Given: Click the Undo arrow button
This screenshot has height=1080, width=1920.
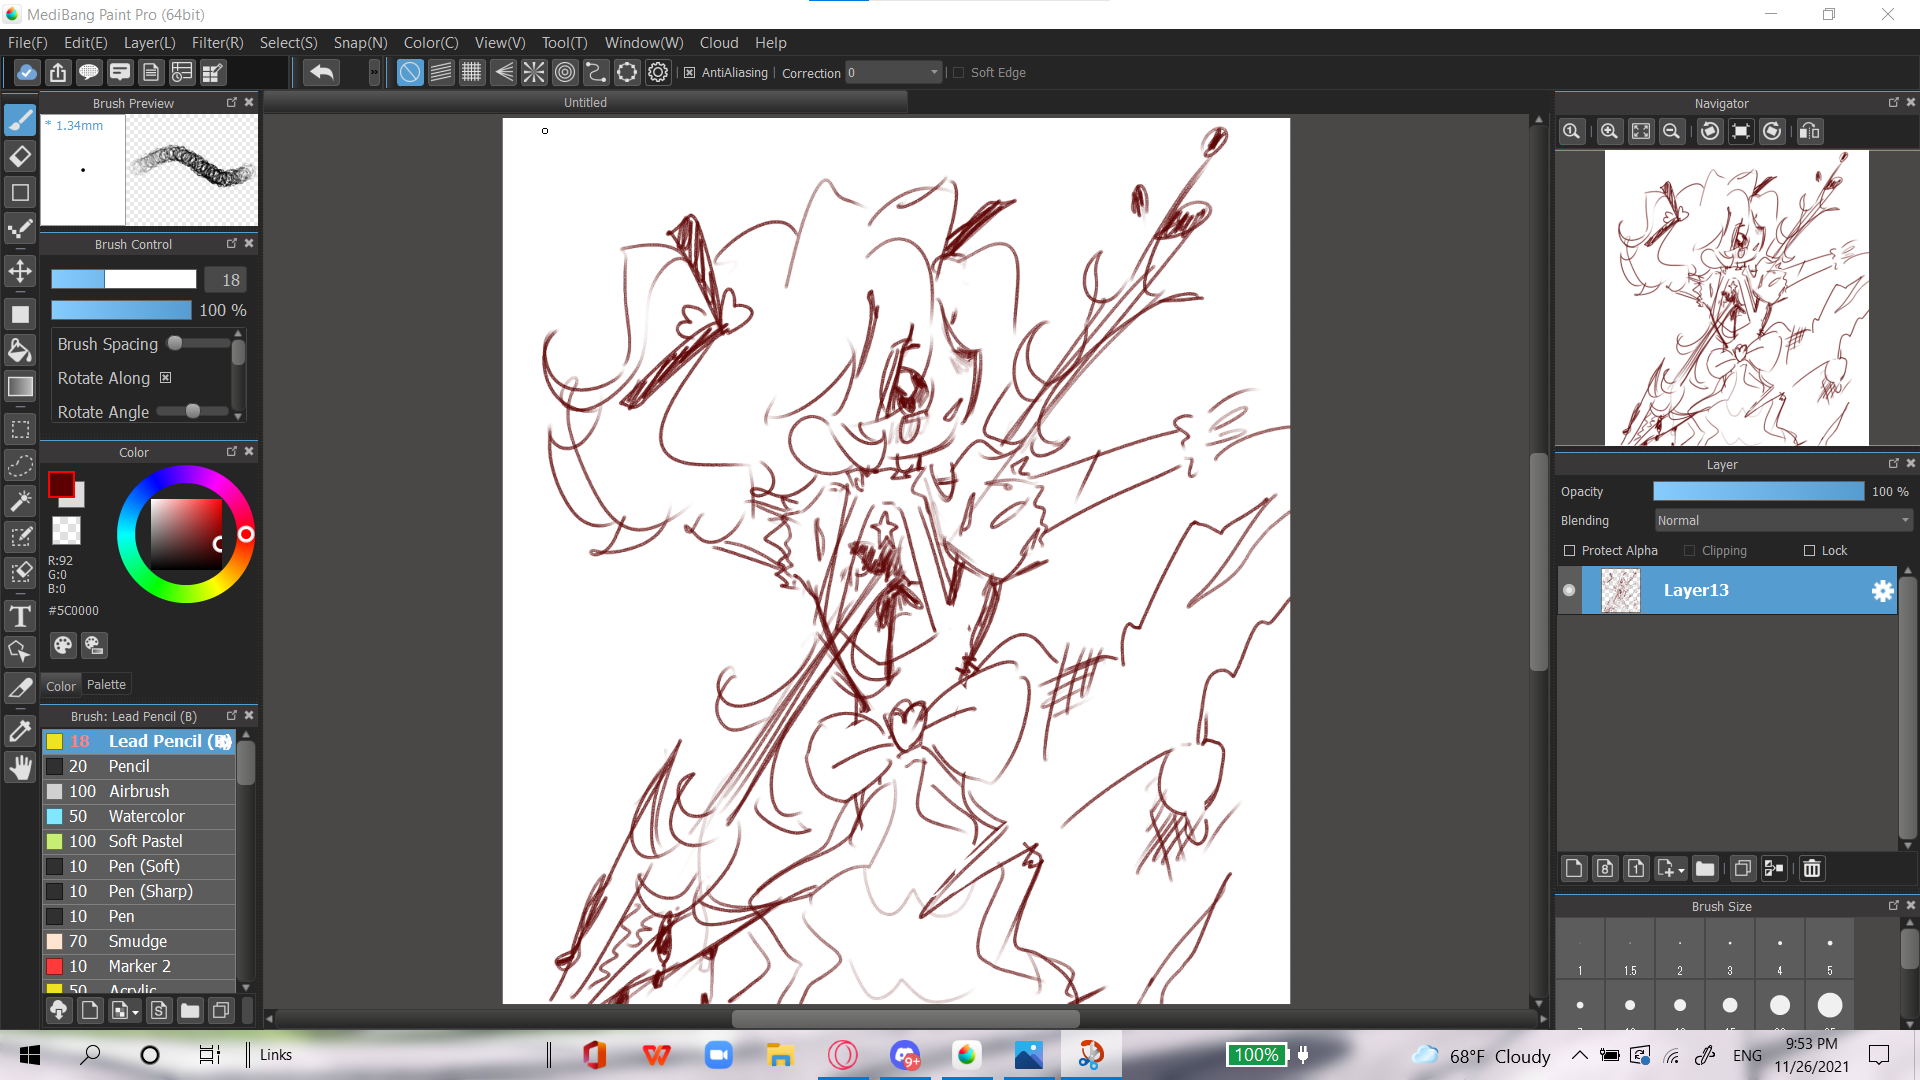Looking at the screenshot, I should pos(321,72).
